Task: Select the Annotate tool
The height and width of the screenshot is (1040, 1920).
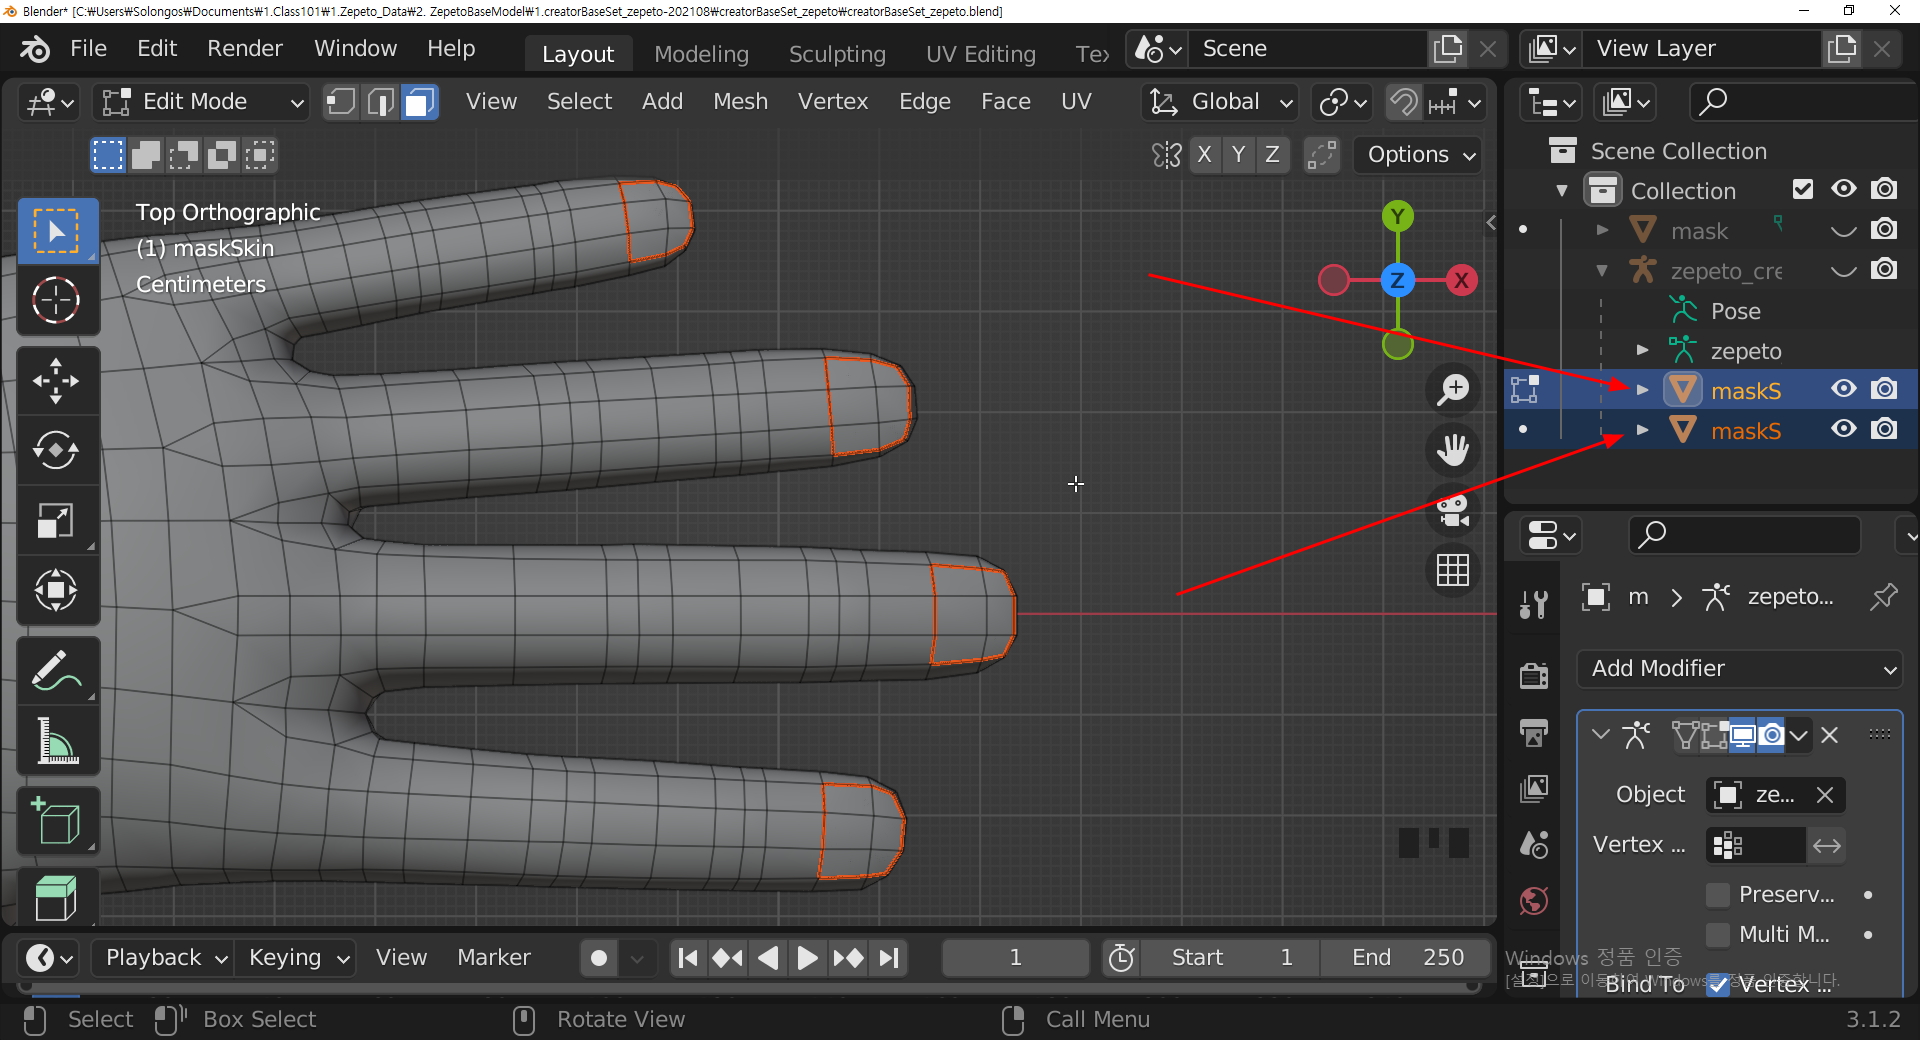Action: [57, 671]
